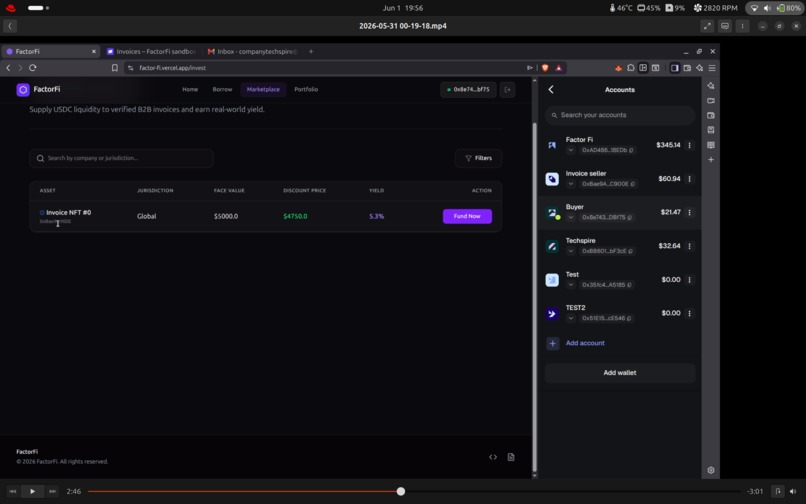Click the Brave Shields lion icon
806x504 pixels.
click(x=545, y=68)
